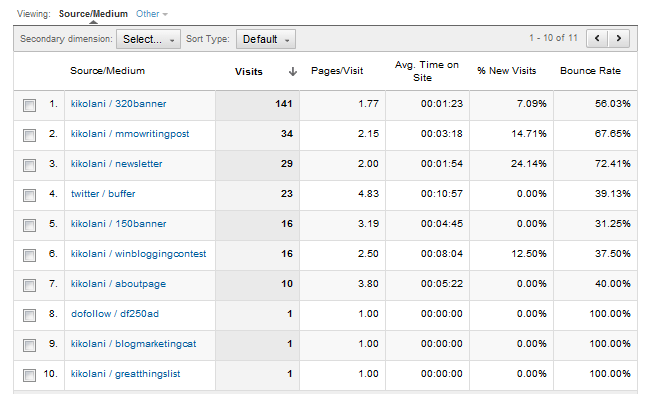Open the Sort Type Default dropdown
Image resolution: width=652 pixels, height=400 pixels.
coord(266,39)
